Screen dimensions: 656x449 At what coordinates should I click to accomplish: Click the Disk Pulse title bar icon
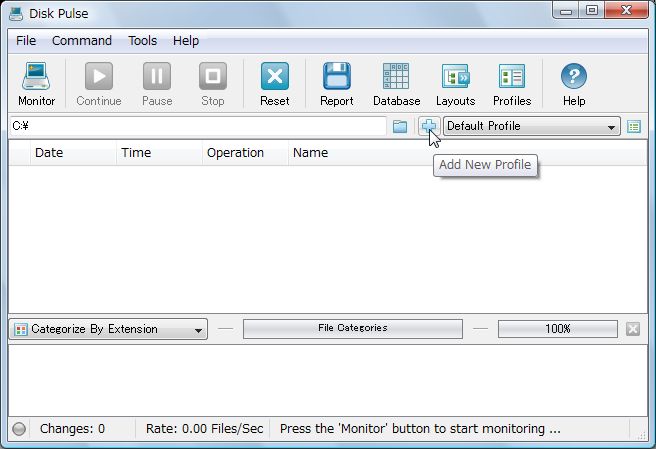[16, 13]
